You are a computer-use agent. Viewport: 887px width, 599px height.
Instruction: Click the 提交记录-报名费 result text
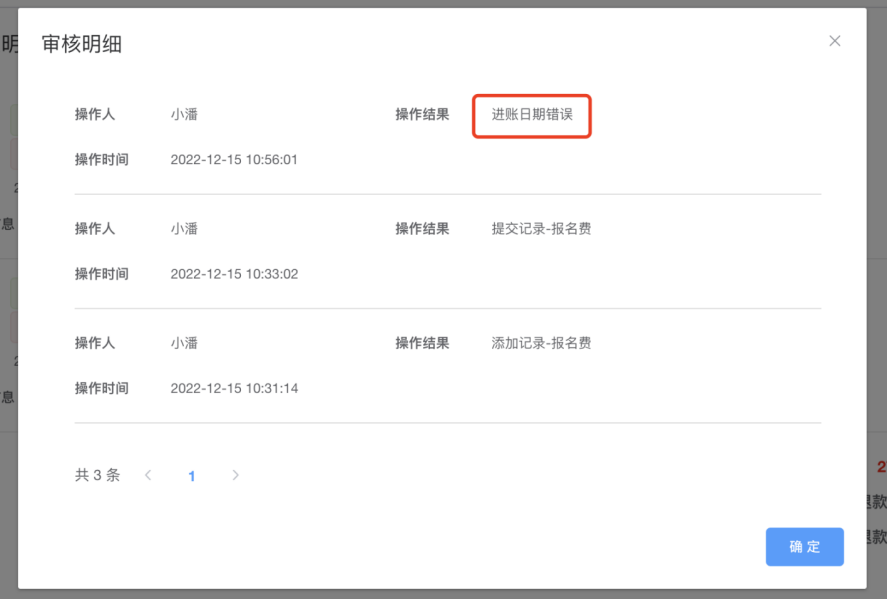[x=541, y=229]
